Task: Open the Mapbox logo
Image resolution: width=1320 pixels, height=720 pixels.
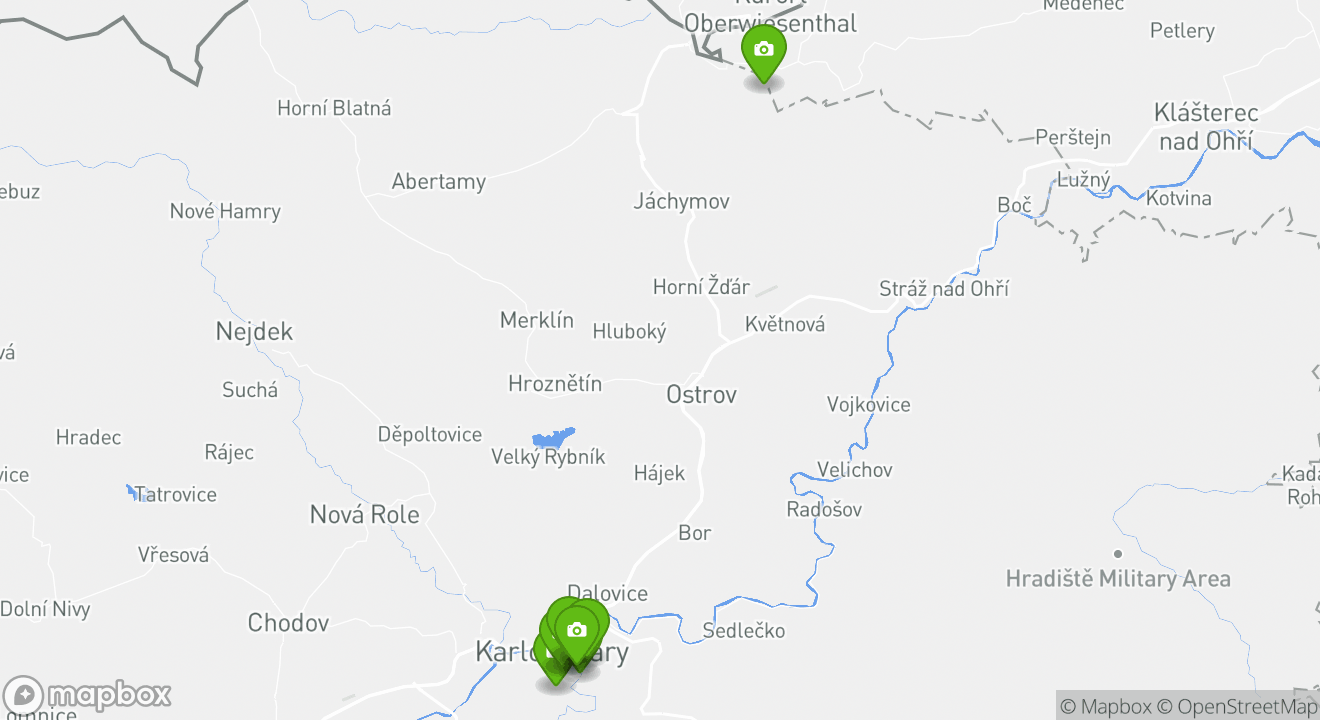Action: tap(87, 695)
